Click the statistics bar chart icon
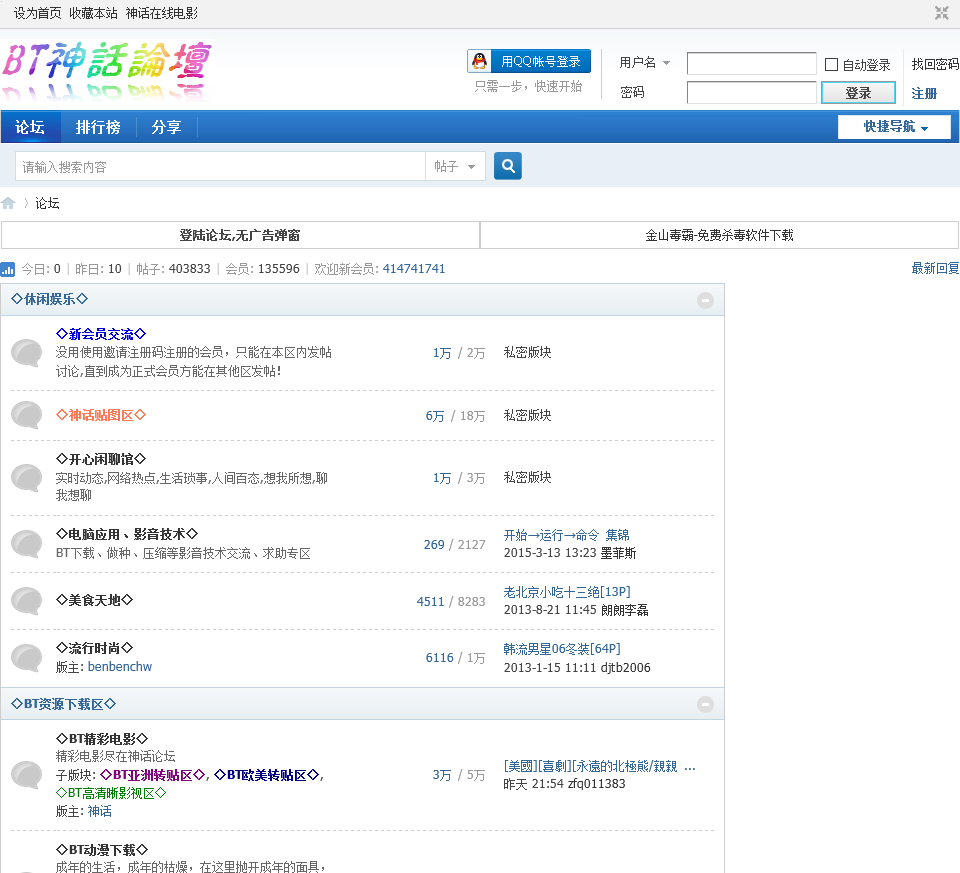960x873 pixels. tap(8, 269)
